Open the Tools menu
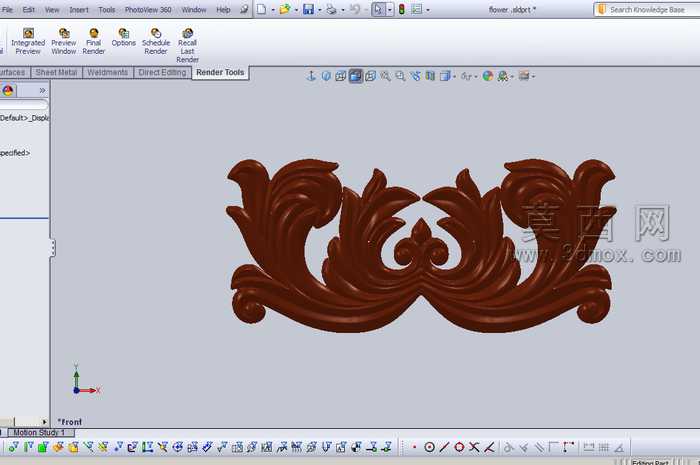This screenshot has height=465, width=700. pos(107,9)
